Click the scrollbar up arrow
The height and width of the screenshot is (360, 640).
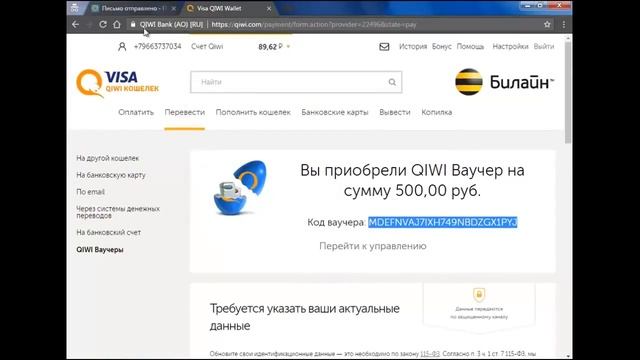tap(568, 38)
